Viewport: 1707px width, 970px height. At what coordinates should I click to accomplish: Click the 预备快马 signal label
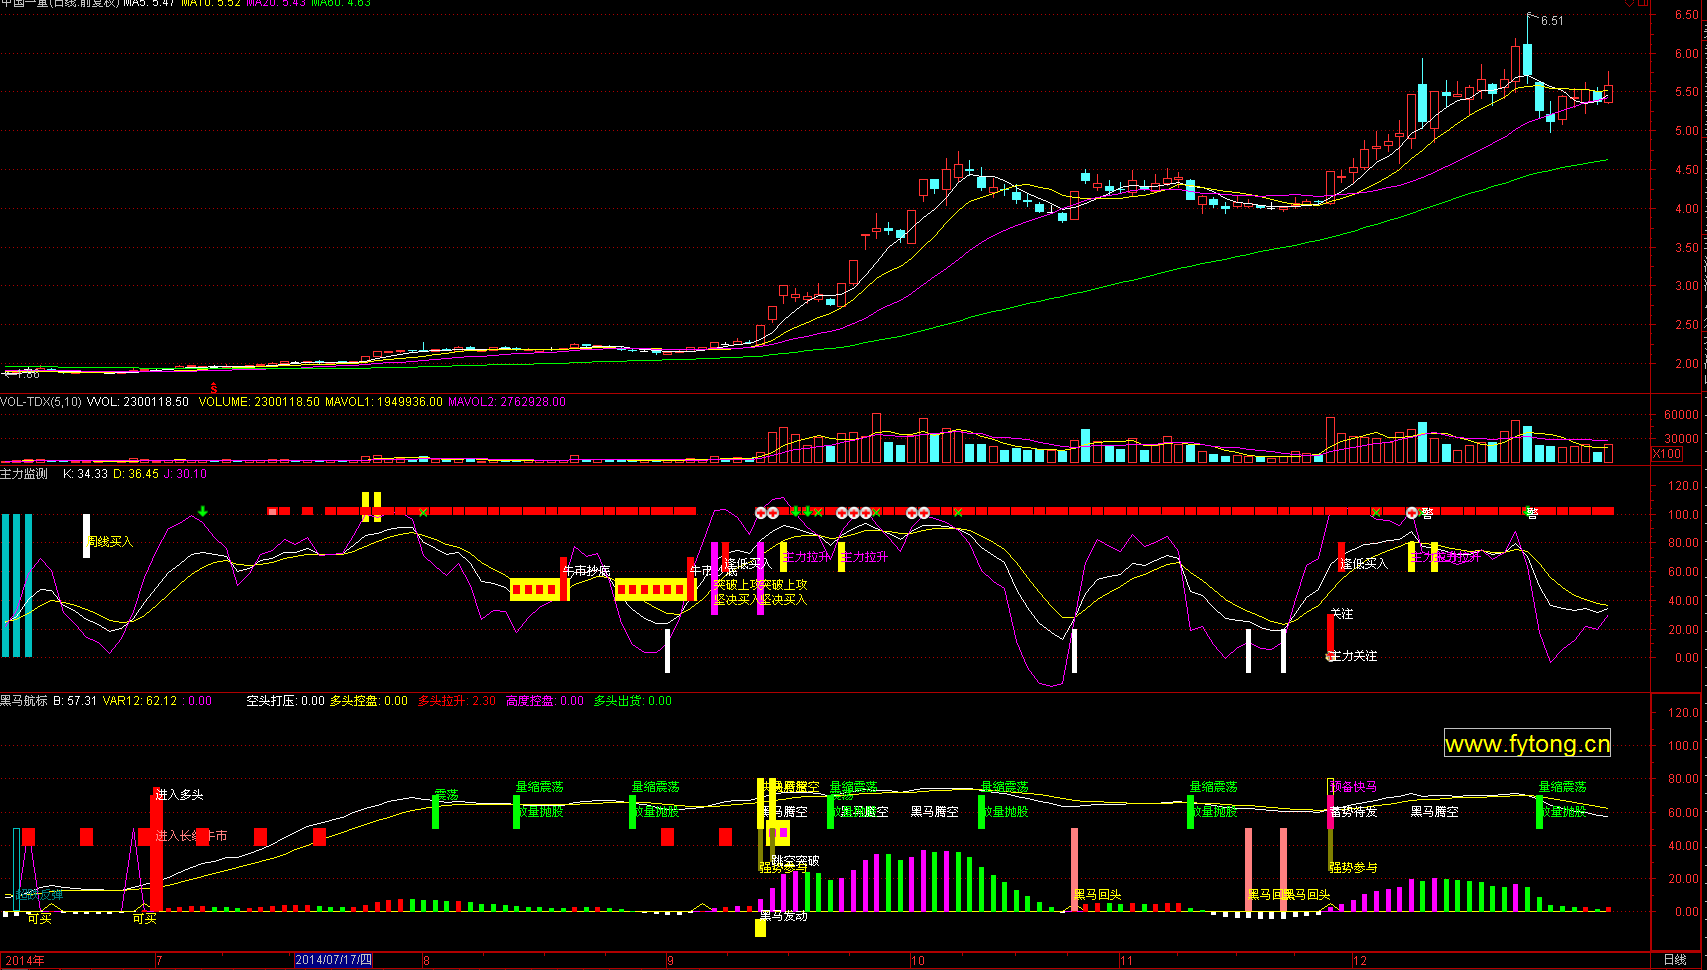[x=1354, y=787]
